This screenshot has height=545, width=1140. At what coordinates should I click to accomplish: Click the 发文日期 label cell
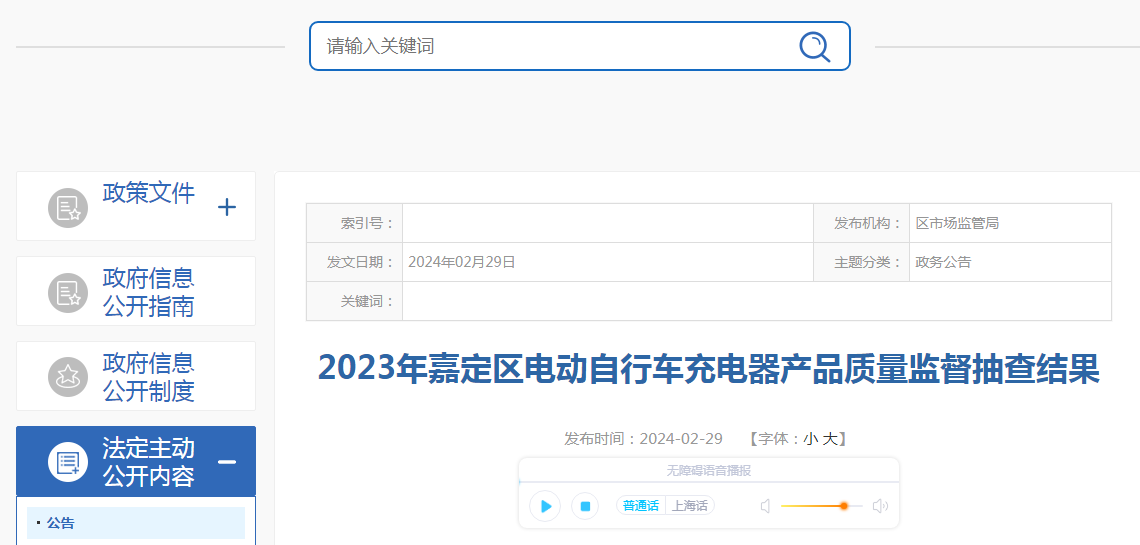tap(355, 262)
